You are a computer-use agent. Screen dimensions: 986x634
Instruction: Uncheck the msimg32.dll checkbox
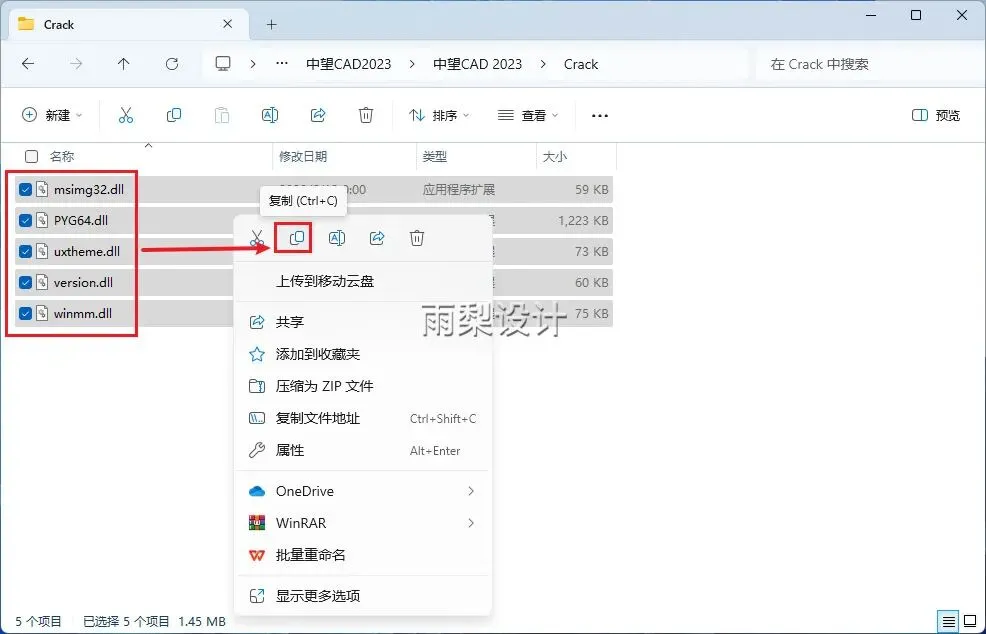[25, 189]
